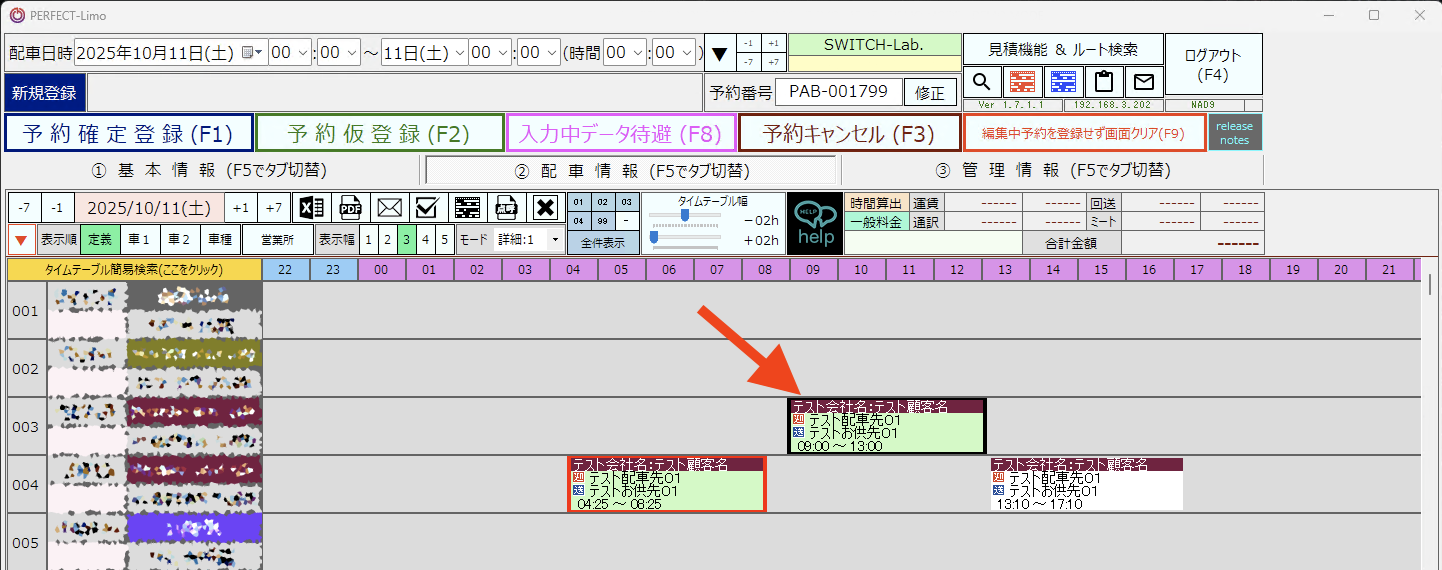Image resolution: width=1442 pixels, height=570 pixels.
Task: Click the red down-triangle expander
Action: 21,240
